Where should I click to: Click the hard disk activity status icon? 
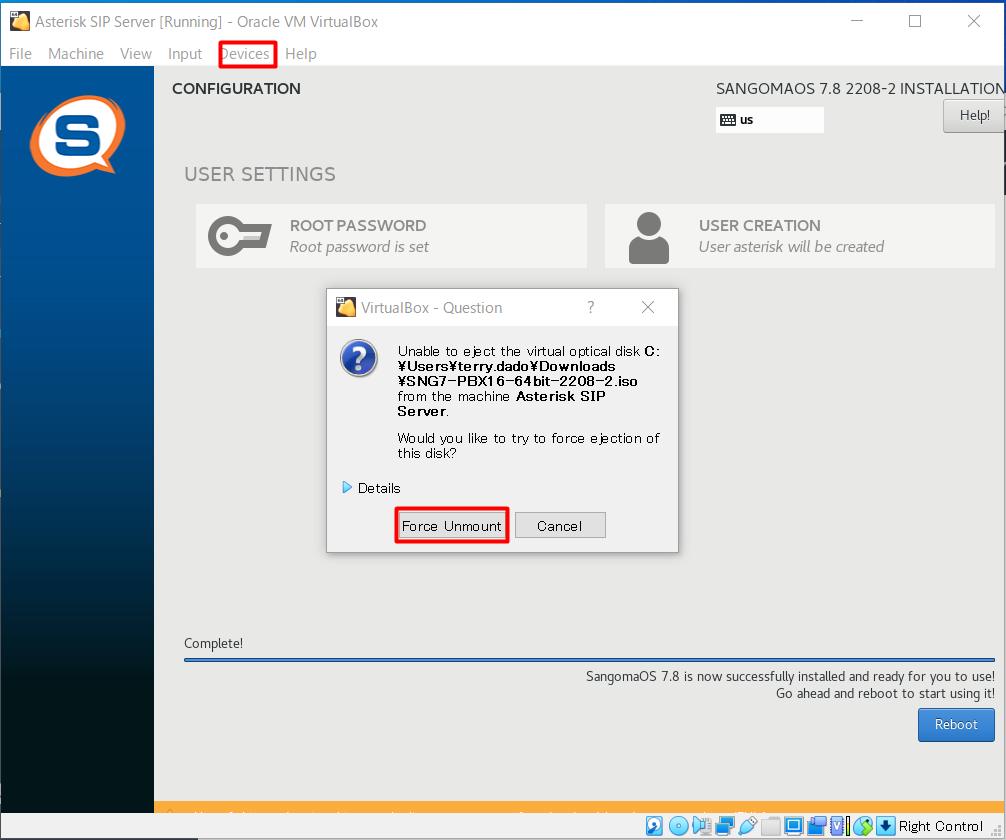point(654,826)
